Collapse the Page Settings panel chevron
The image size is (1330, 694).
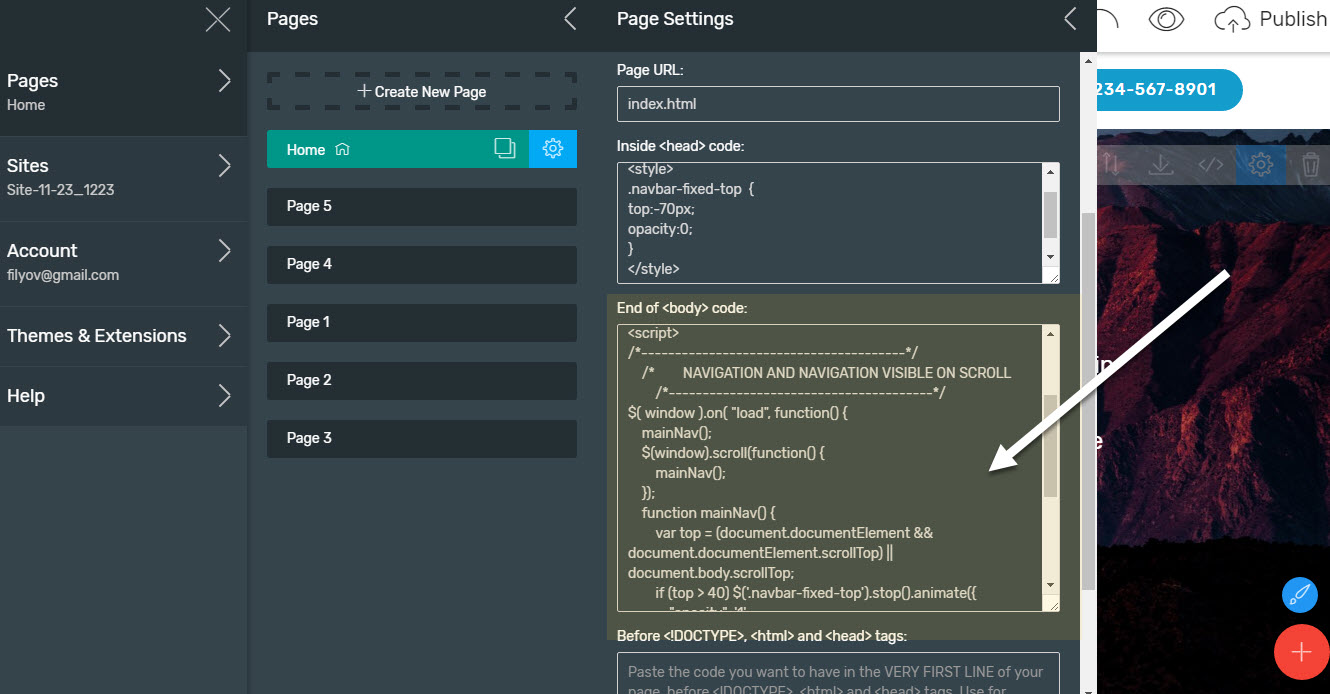coord(1070,19)
